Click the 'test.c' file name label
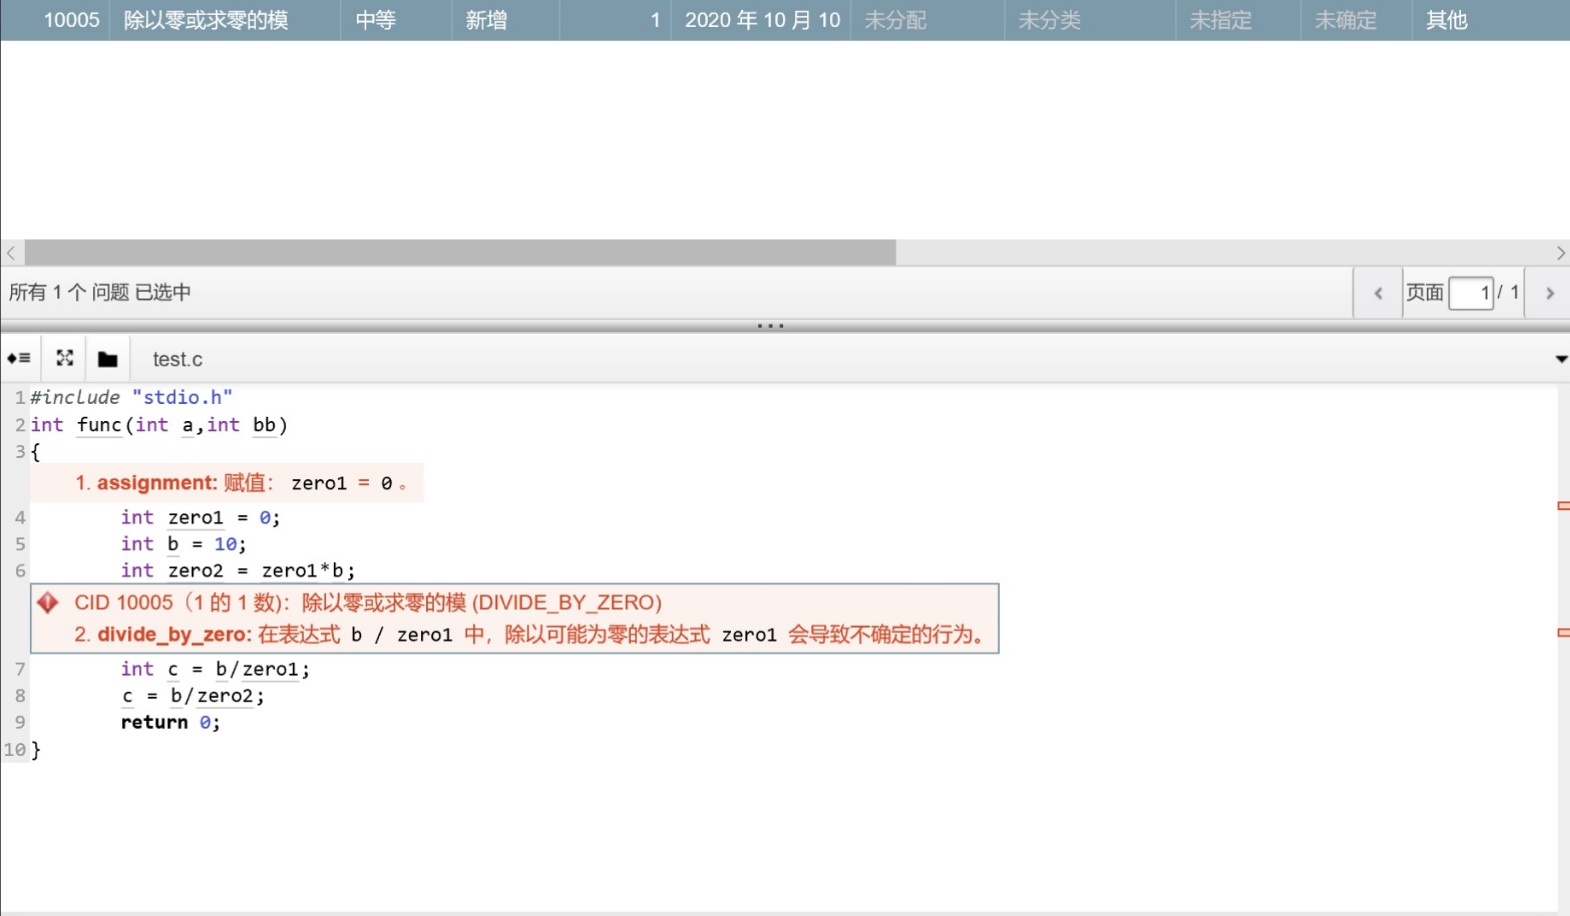This screenshot has height=916, width=1570. click(177, 359)
